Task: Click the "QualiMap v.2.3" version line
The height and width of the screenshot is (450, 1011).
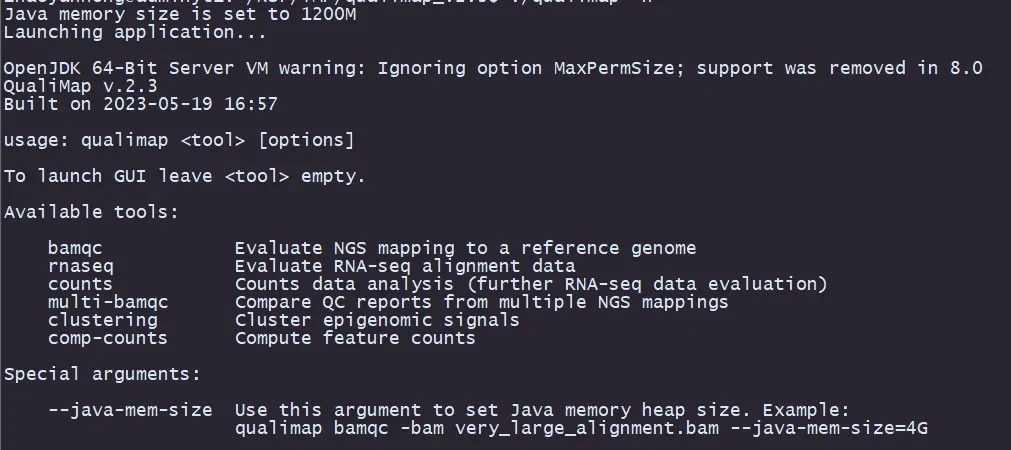Action: click(x=80, y=86)
